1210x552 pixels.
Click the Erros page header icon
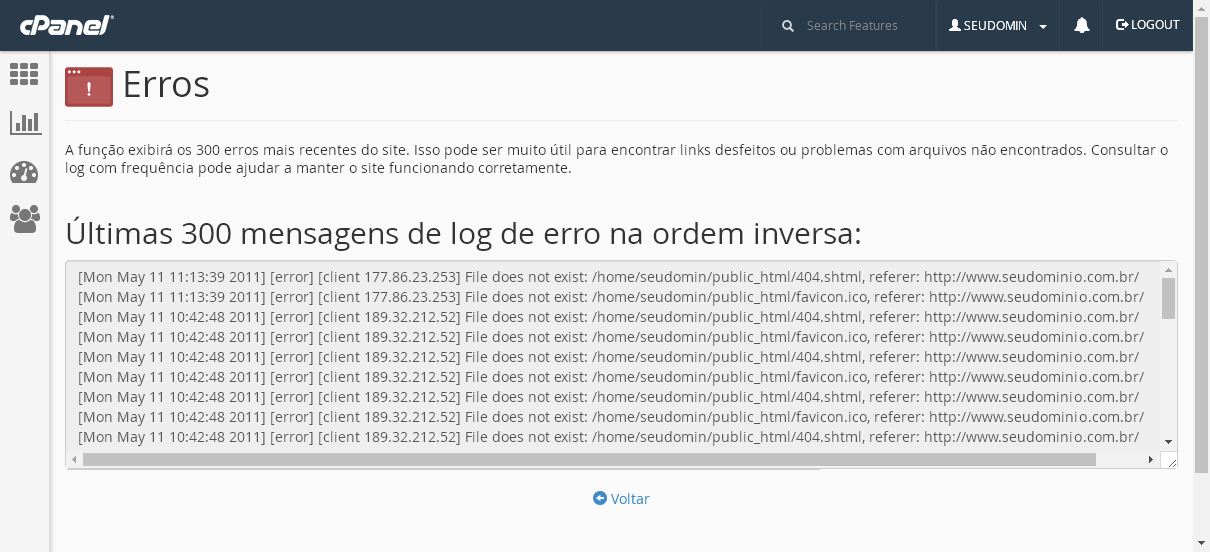click(89, 86)
